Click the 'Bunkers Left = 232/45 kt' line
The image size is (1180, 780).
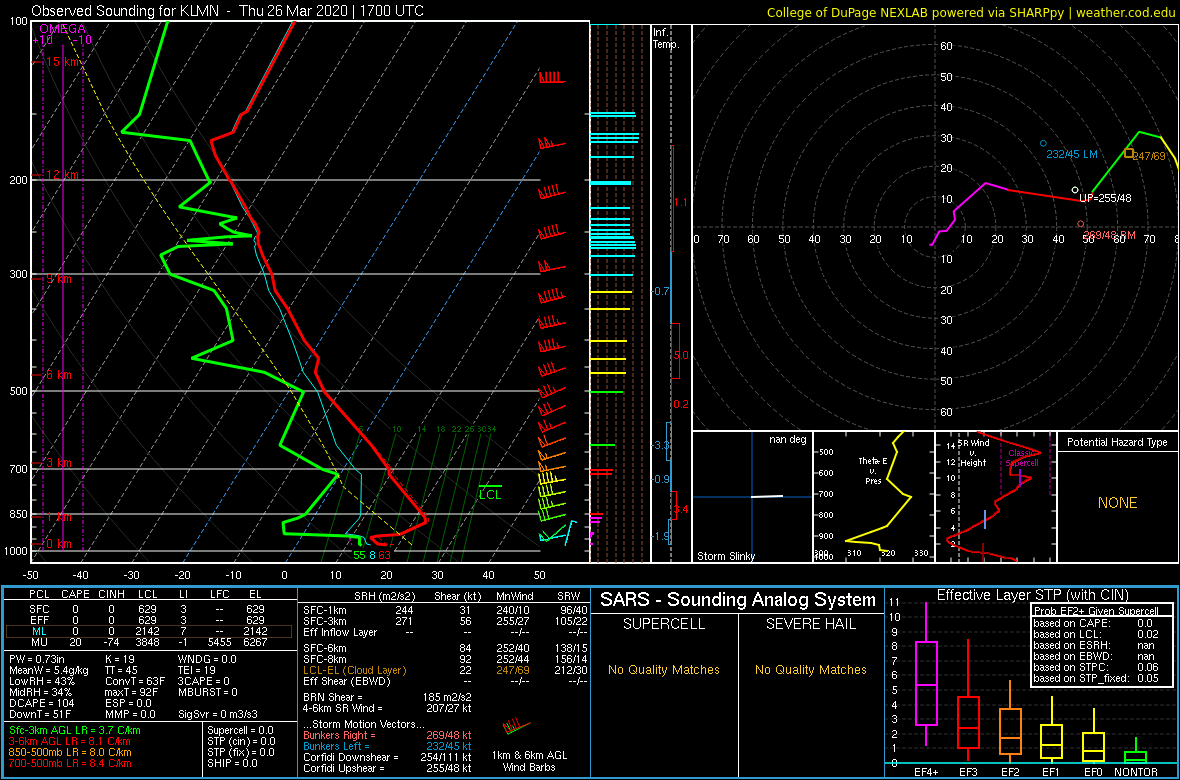tap(388, 745)
